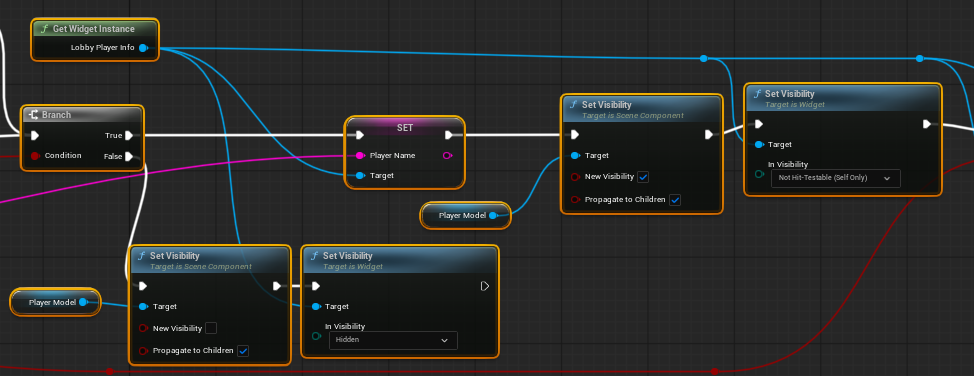Click the exec output pin of Hidden Set Visibility node

[485, 286]
